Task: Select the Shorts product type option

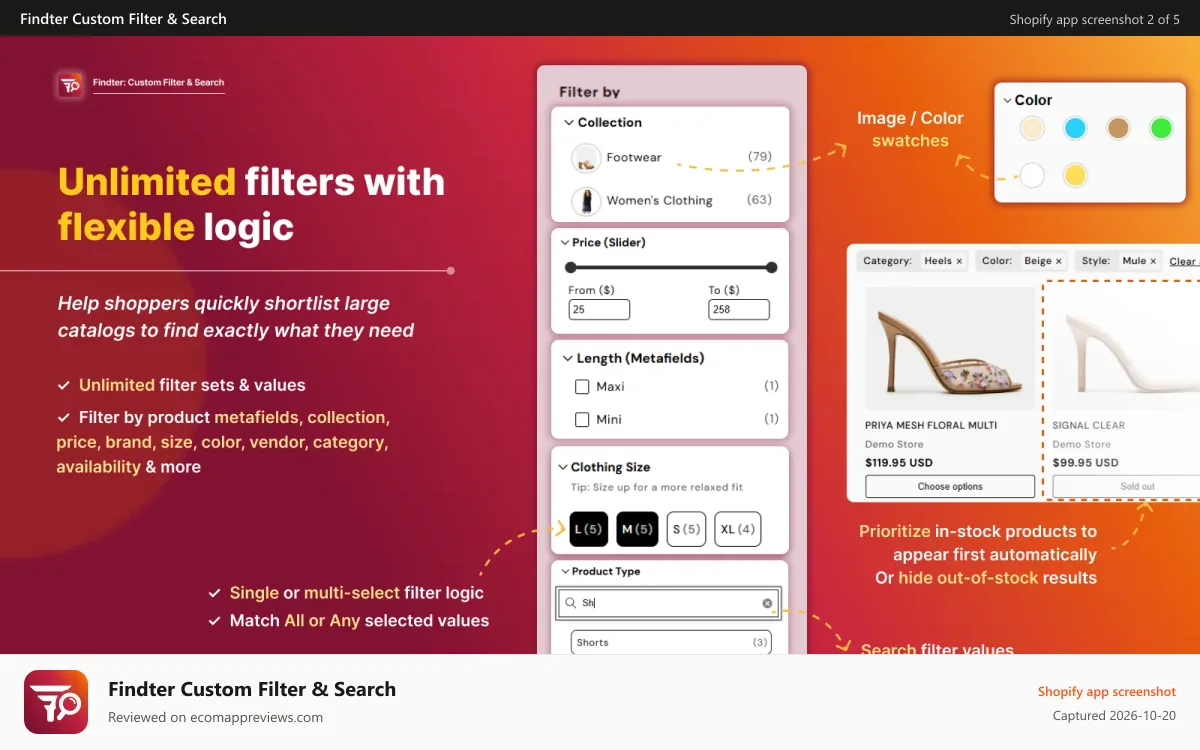Action: coord(671,643)
